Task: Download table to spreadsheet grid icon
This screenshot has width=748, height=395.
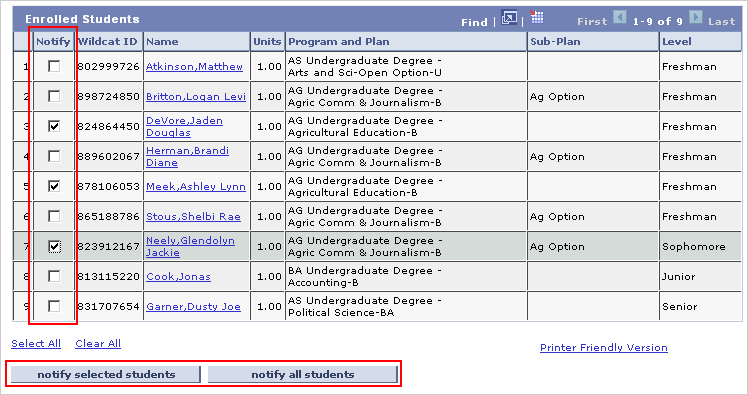Action: click(x=537, y=17)
